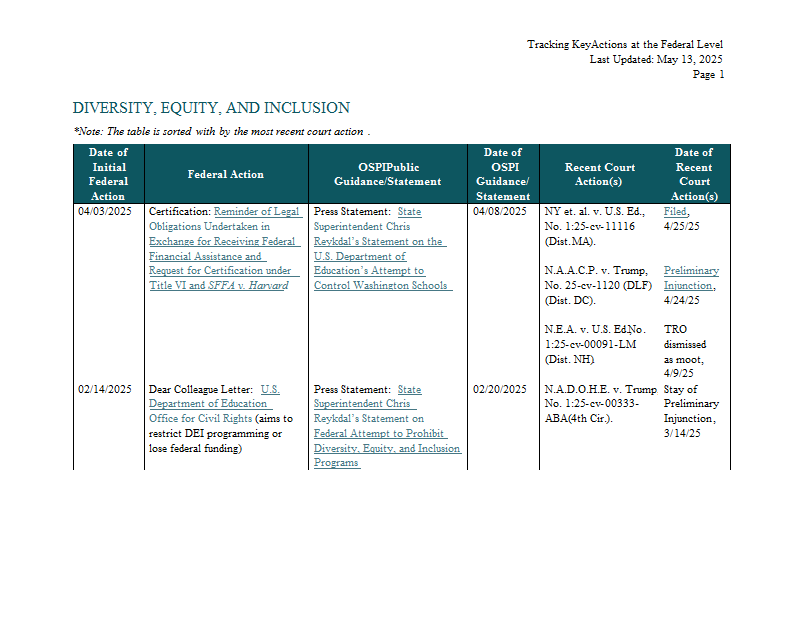This screenshot has height=618, width=800.
Task: Click the Control Washington Schools link text
Action: pyautogui.click(x=381, y=285)
